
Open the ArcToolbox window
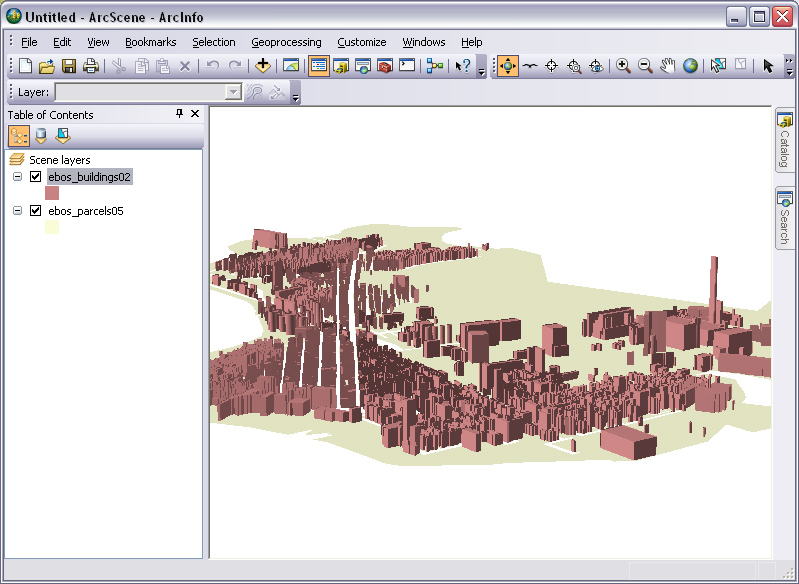tap(384, 66)
